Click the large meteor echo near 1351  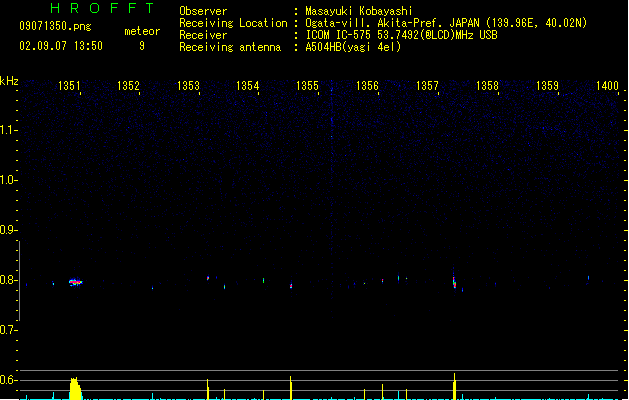coord(75,282)
